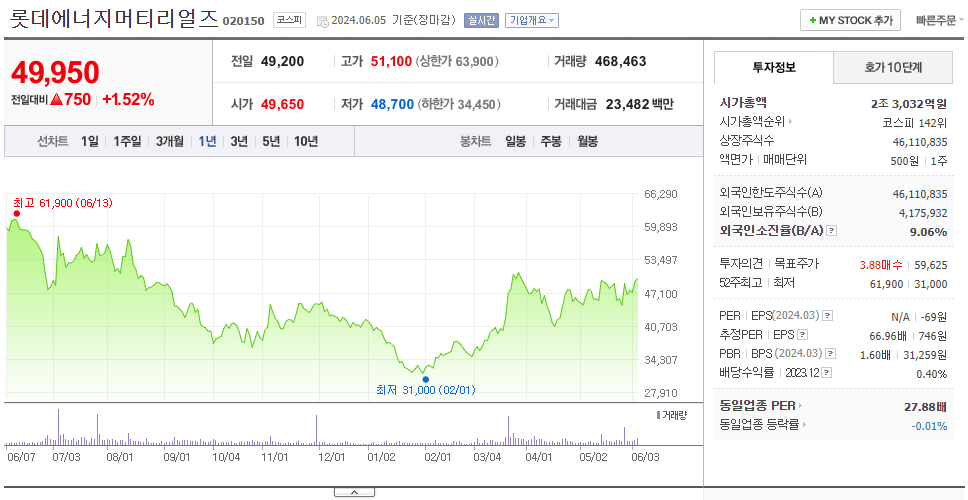The height and width of the screenshot is (500, 968).
Task: Click the 02/01 date axis label
Action: click(438, 457)
